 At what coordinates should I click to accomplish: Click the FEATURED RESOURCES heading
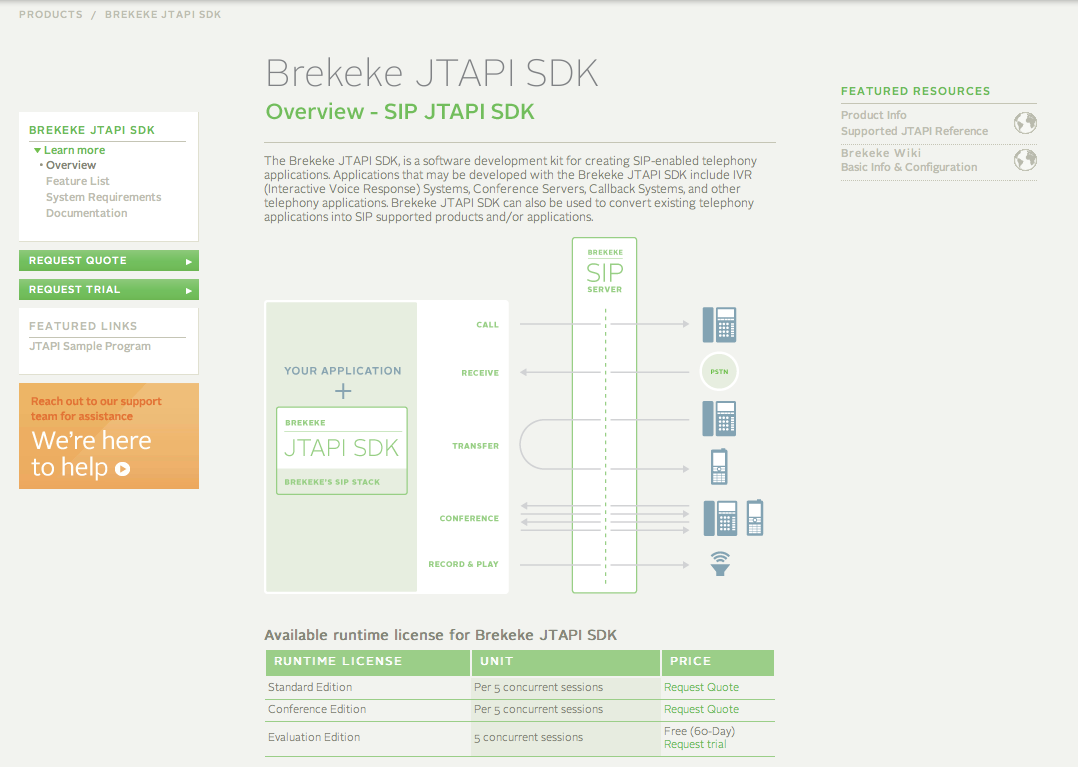coord(916,91)
